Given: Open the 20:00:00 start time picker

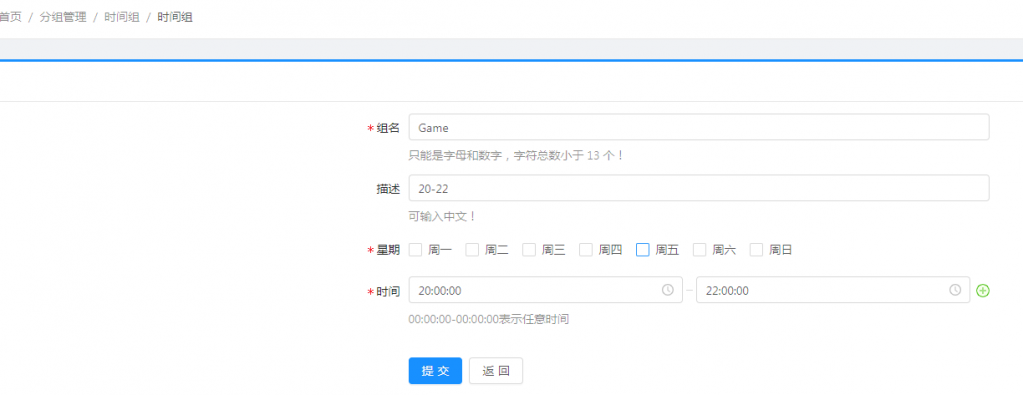Looking at the screenshot, I should click(x=545, y=290).
